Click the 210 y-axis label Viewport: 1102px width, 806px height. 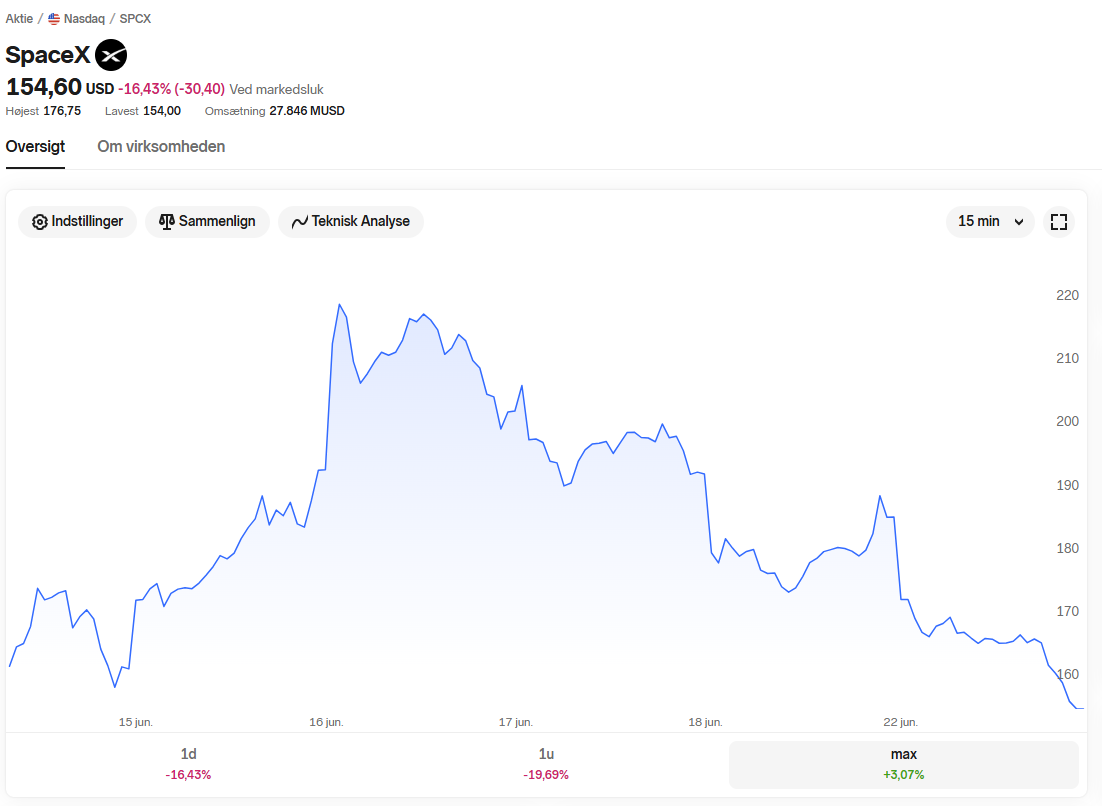click(1067, 358)
